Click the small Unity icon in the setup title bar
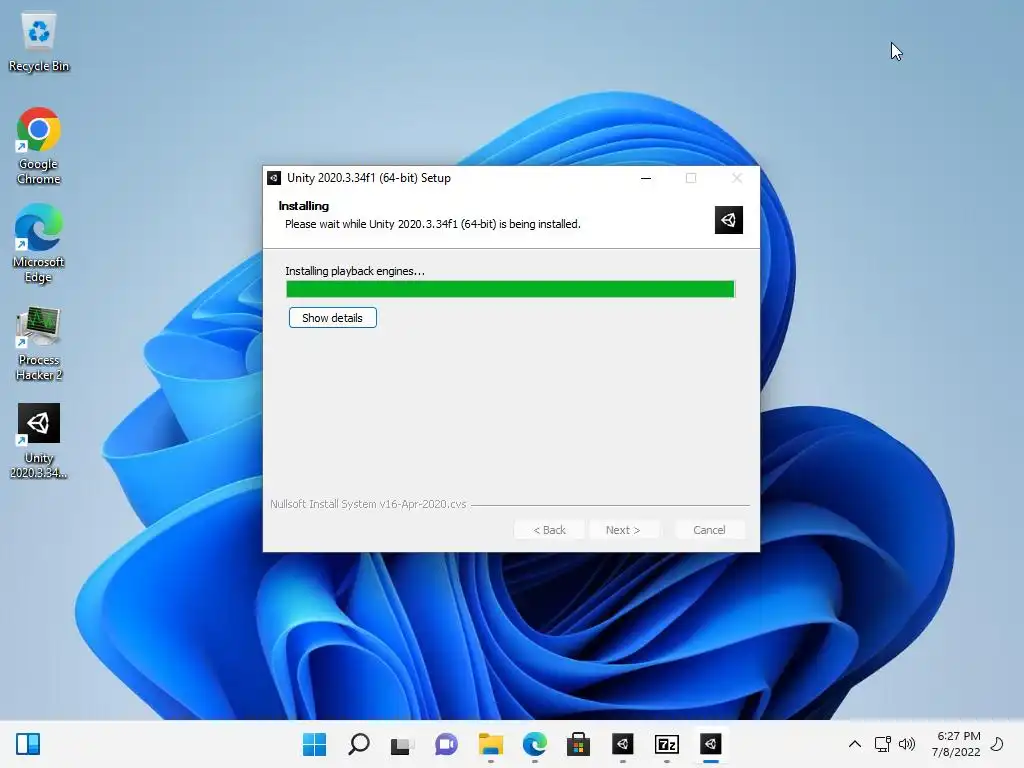1024x768 pixels. click(x=274, y=178)
